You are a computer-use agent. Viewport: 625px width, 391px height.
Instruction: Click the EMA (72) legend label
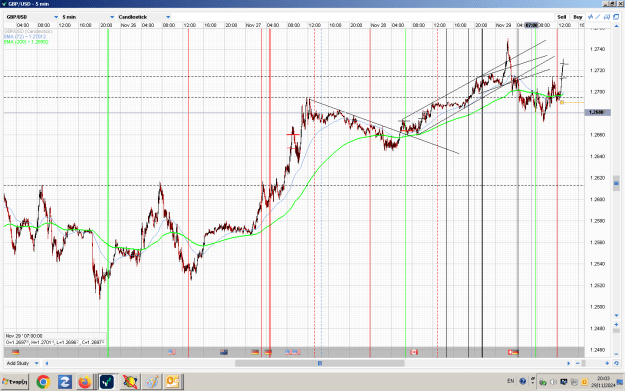tap(25, 36)
